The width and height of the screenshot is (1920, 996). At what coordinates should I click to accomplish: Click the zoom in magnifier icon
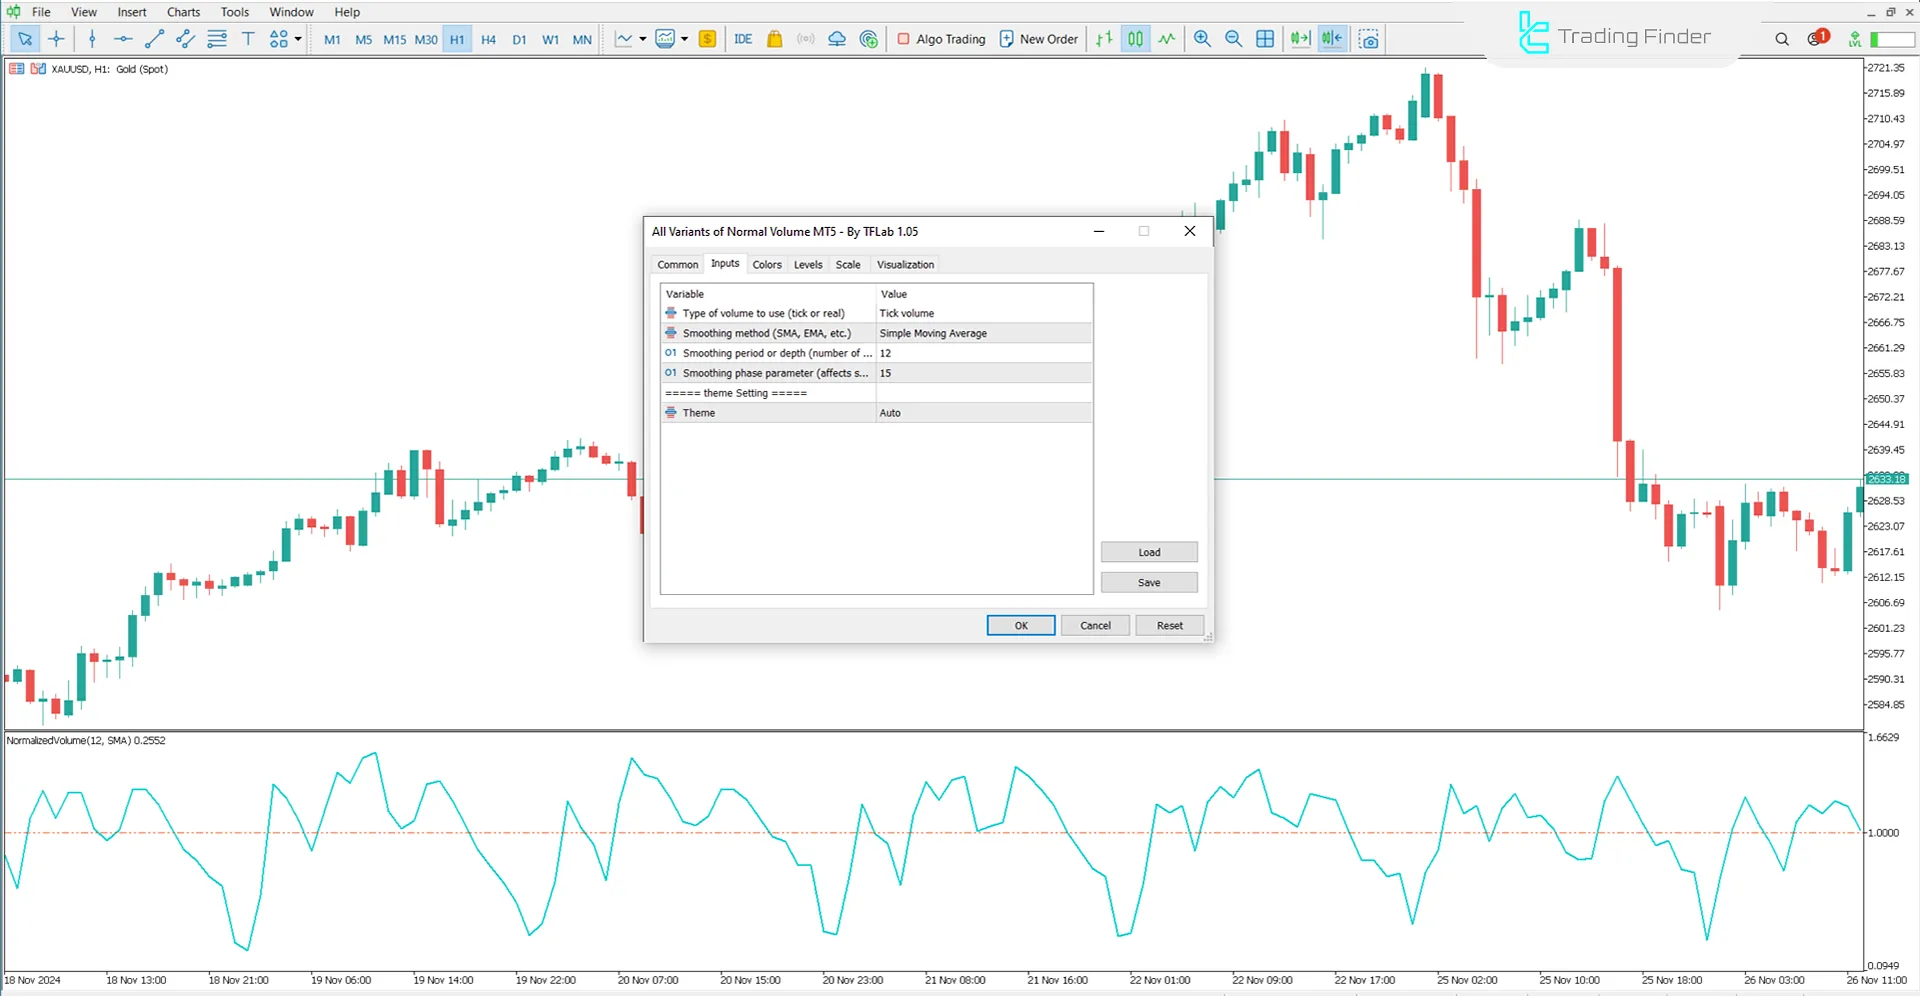tap(1202, 39)
